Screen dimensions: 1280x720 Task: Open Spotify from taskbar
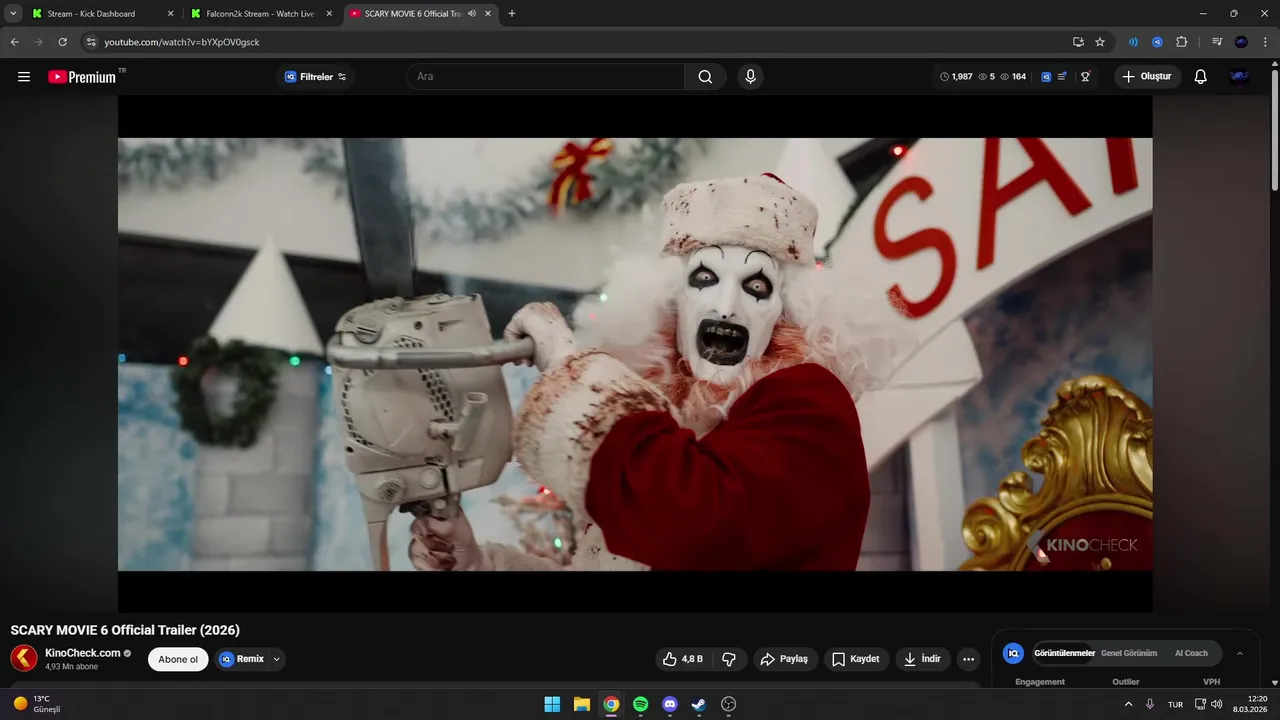click(x=641, y=704)
